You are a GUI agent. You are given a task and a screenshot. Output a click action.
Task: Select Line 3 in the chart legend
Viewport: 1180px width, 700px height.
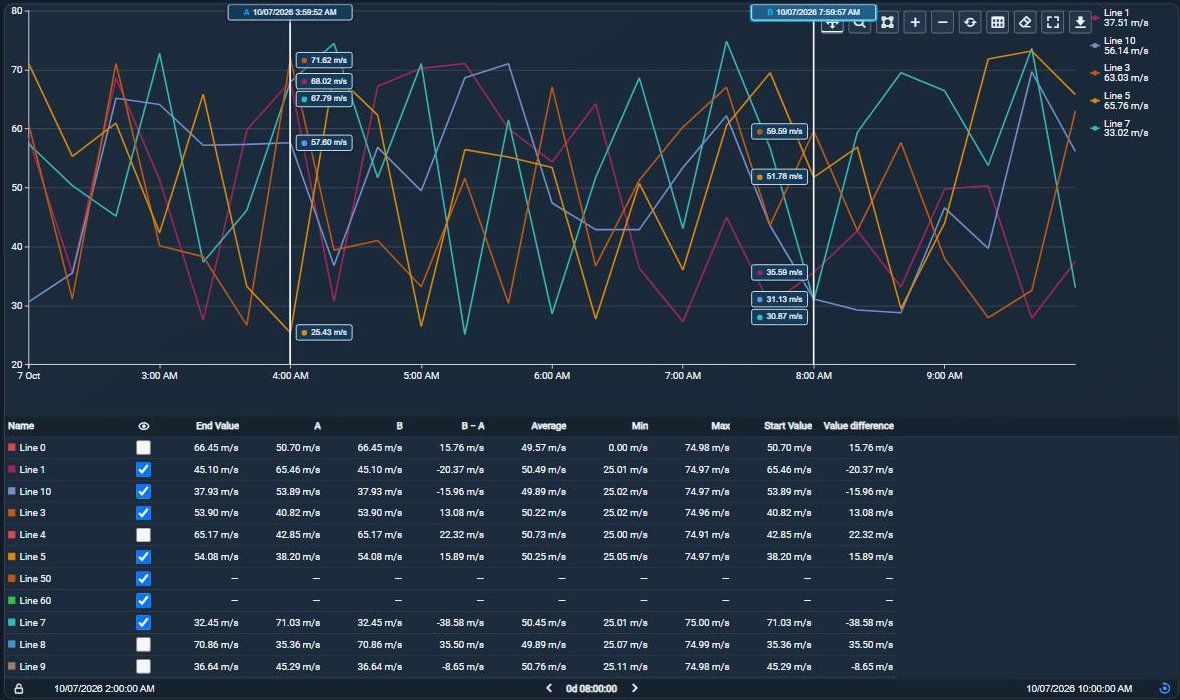tap(1121, 73)
